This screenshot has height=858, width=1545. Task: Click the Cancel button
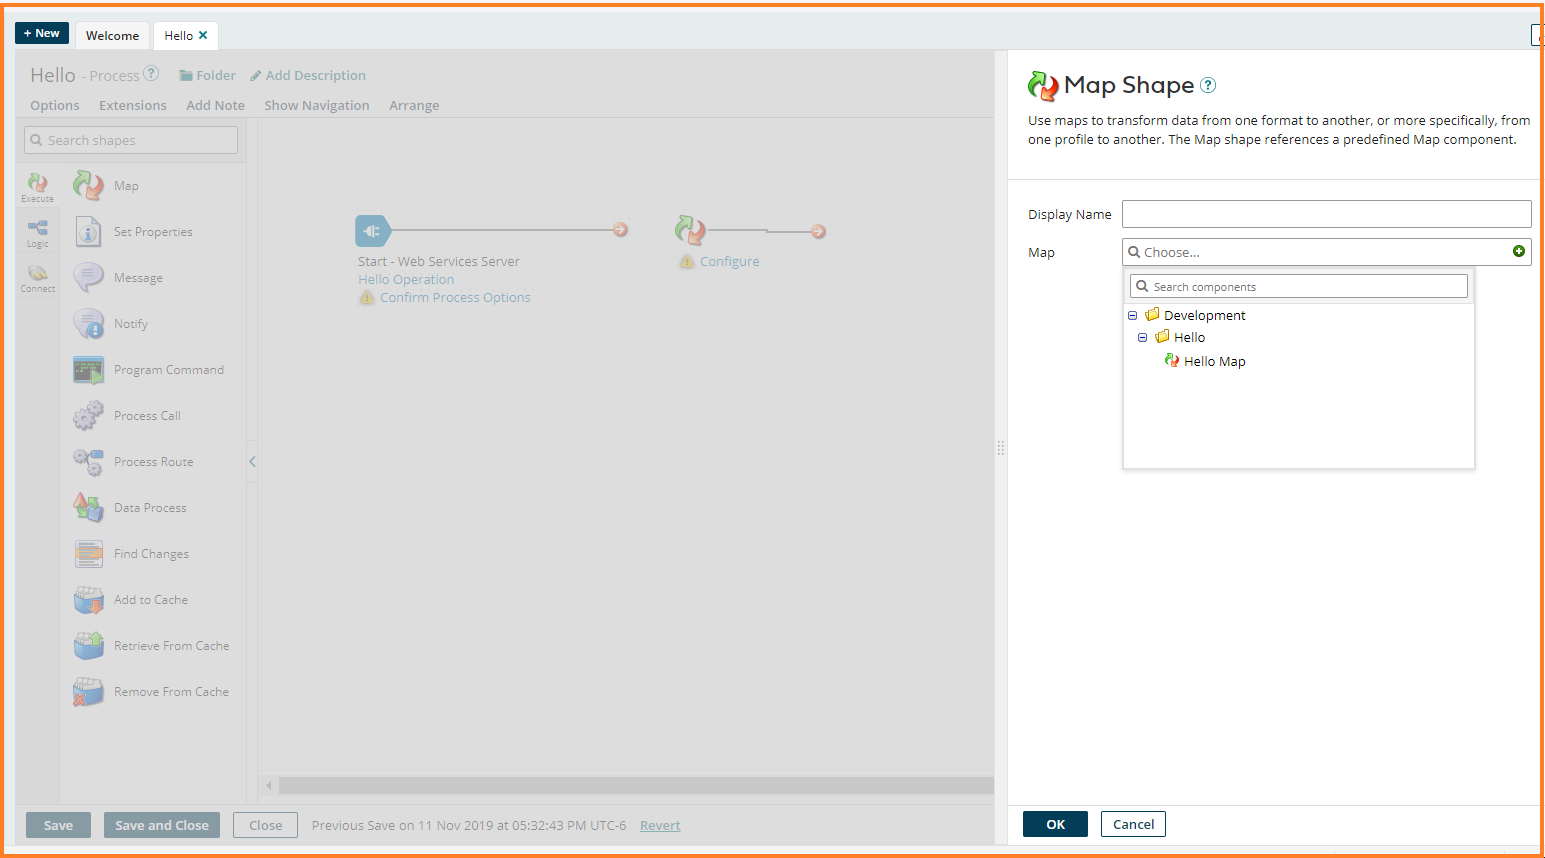(x=1133, y=824)
